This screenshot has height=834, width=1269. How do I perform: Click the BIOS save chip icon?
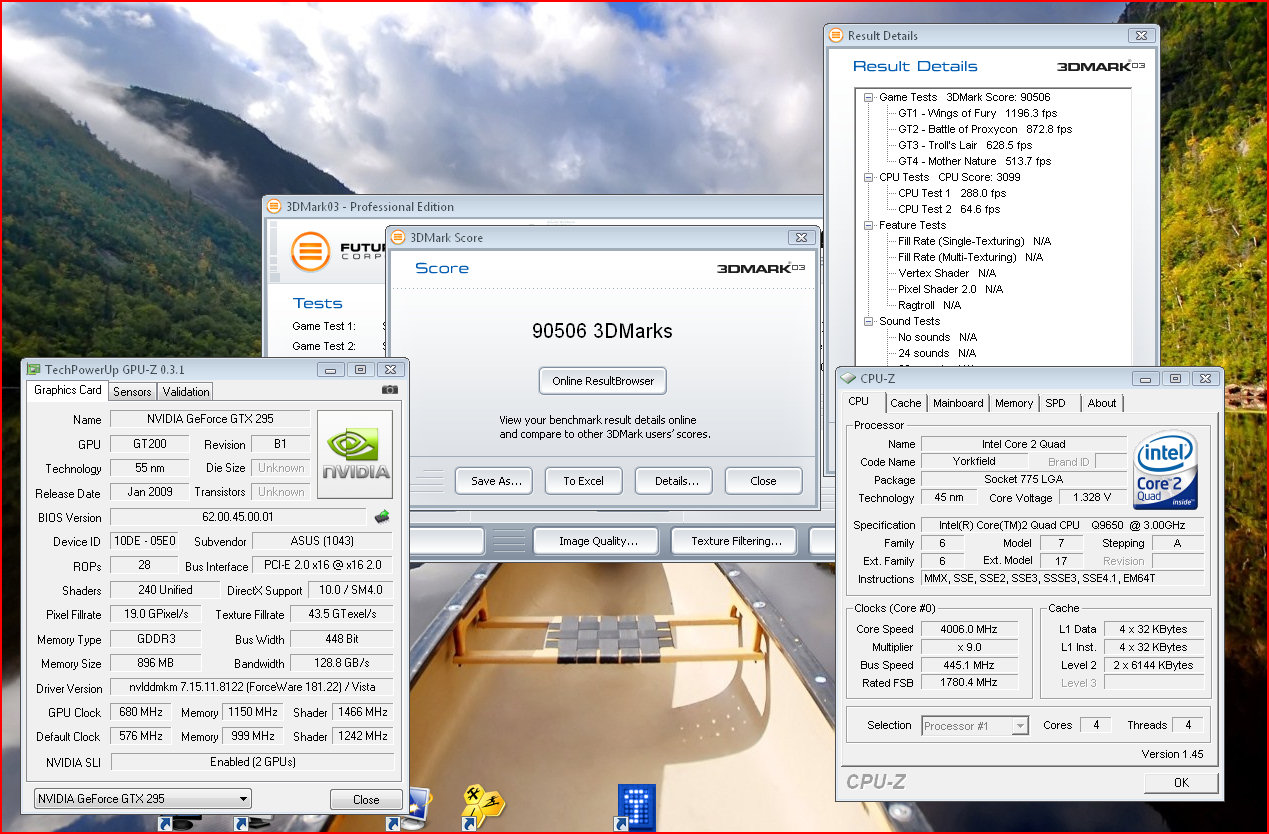[x=381, y=517]
